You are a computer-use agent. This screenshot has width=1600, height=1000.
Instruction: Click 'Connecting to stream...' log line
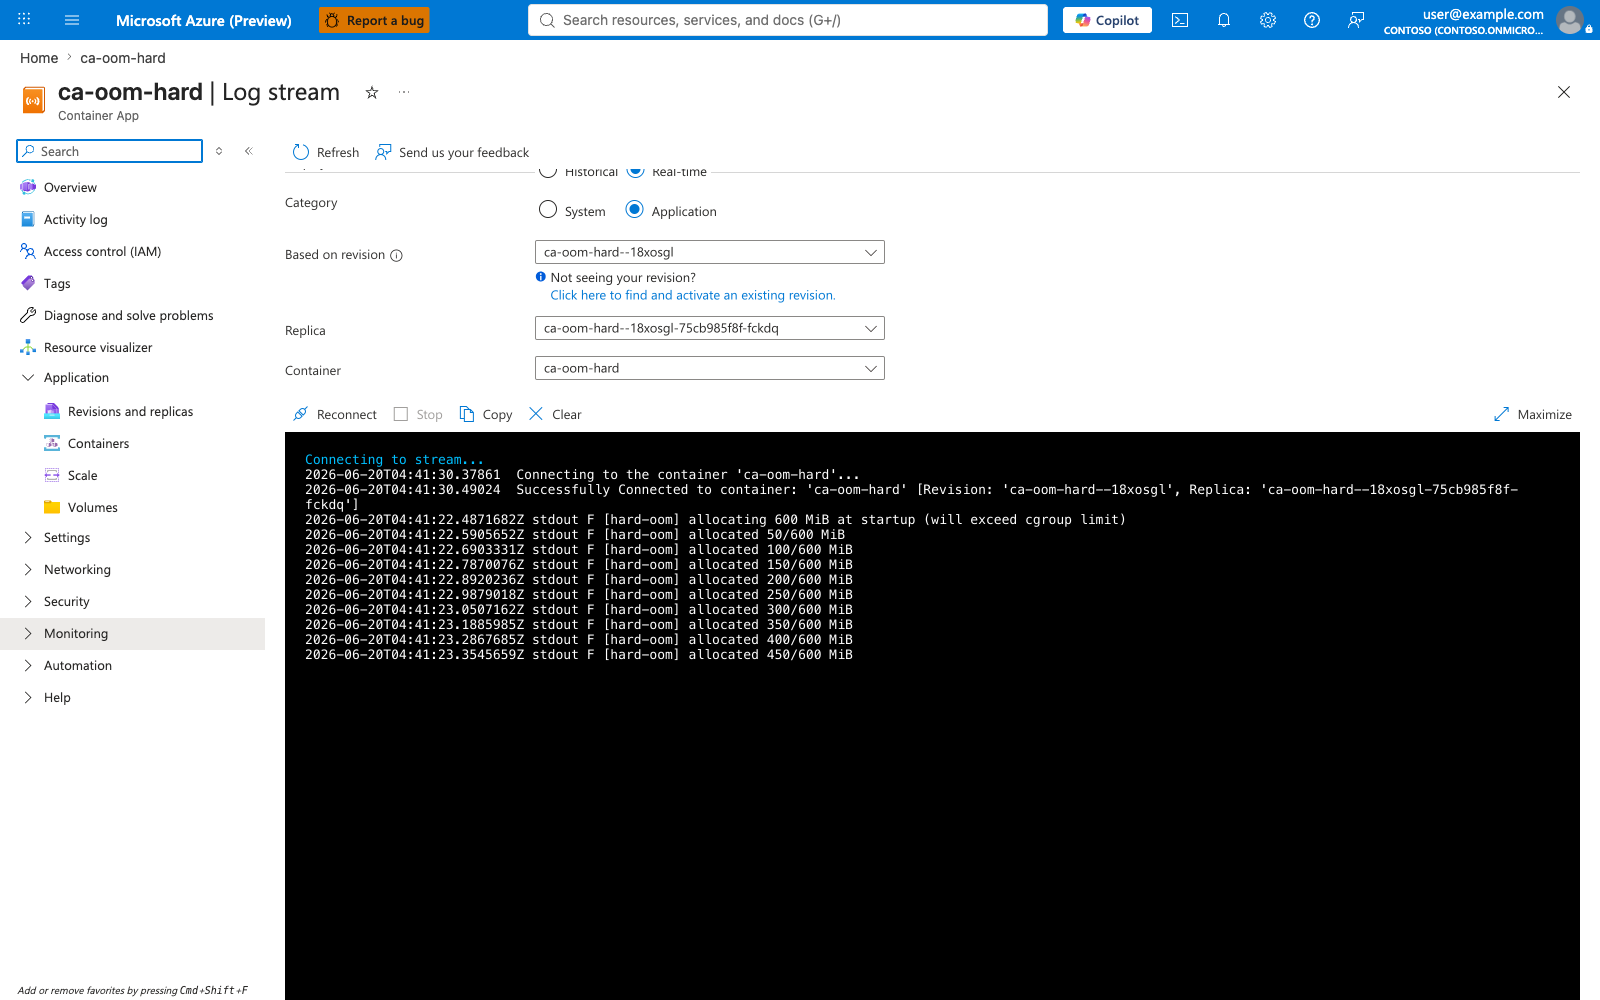pos(394,460)
